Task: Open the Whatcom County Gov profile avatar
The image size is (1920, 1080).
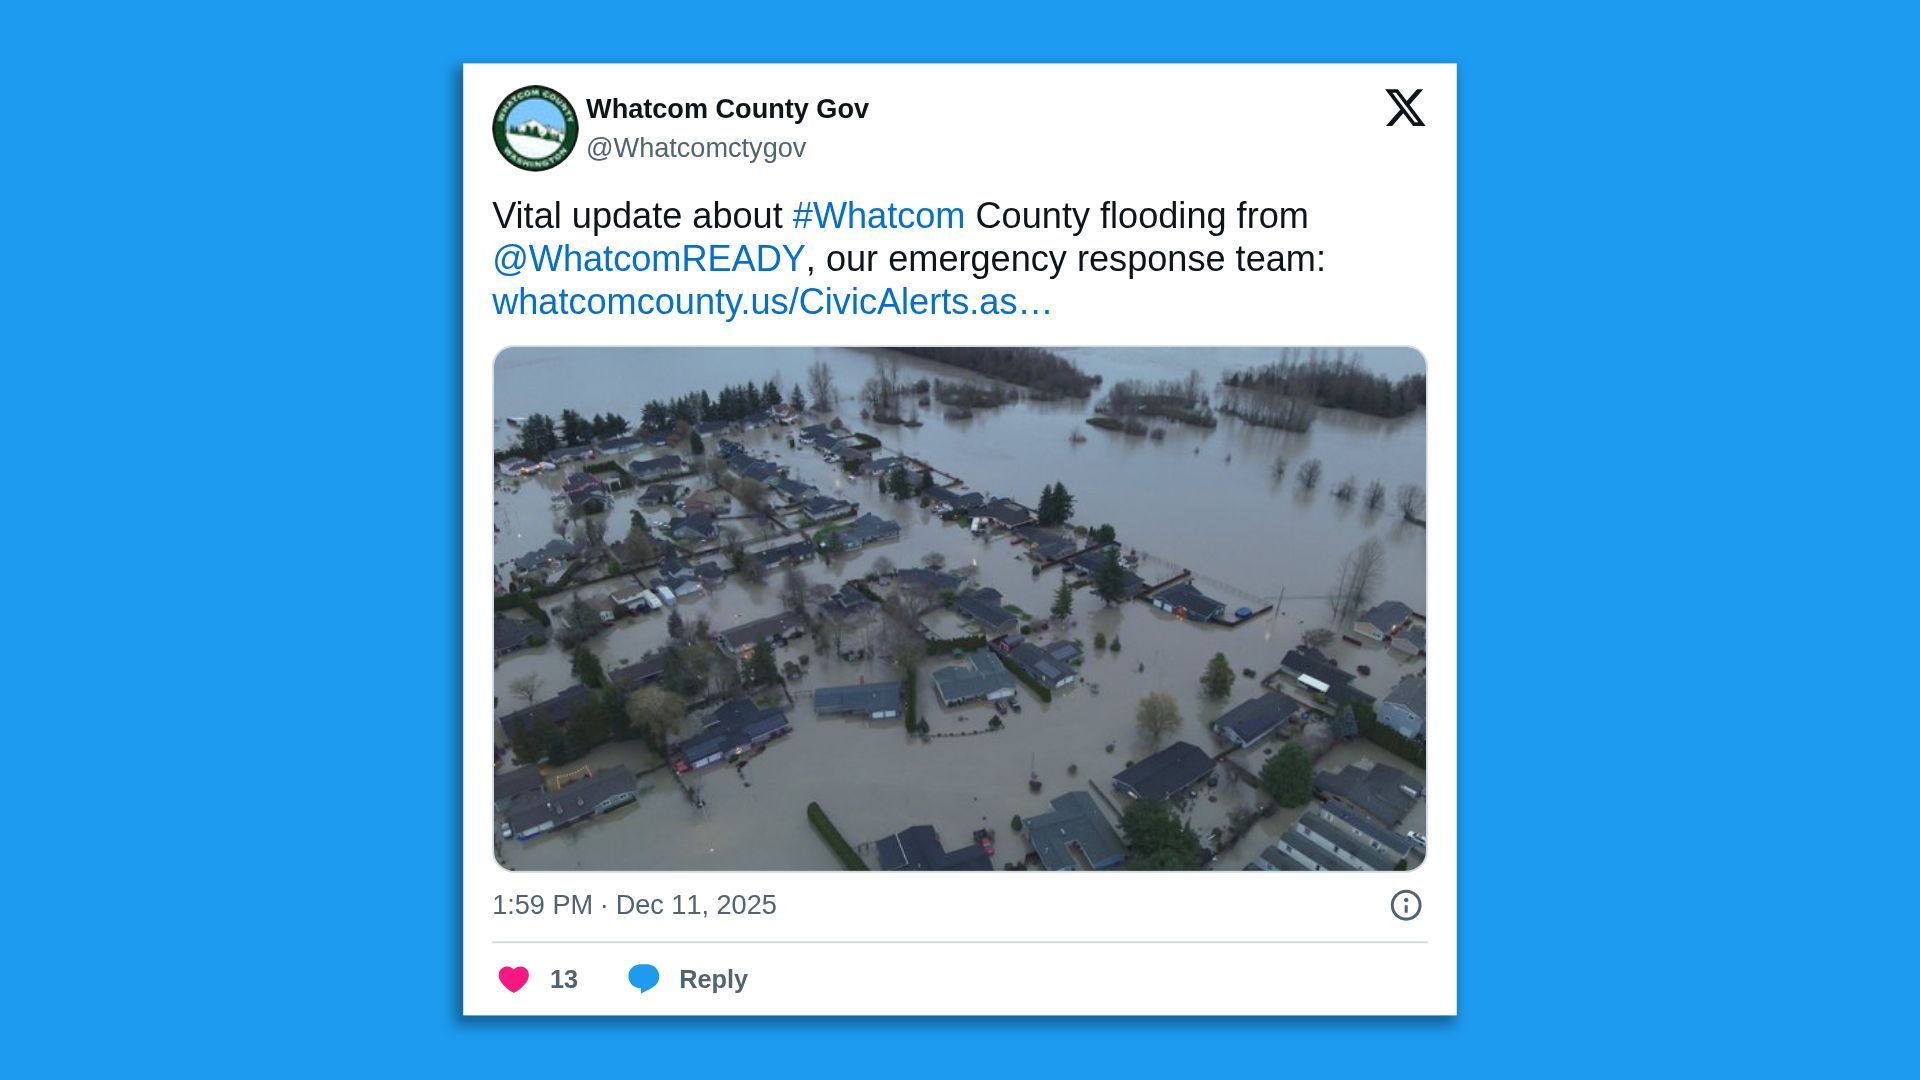Action: (x=535, y=128)
